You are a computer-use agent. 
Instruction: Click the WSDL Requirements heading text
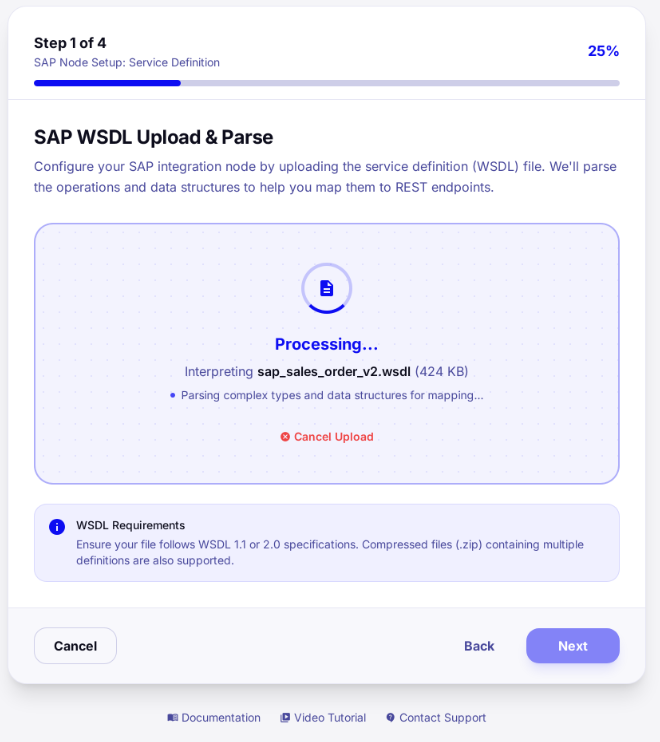pyautogui.click(x=131, y=525)
